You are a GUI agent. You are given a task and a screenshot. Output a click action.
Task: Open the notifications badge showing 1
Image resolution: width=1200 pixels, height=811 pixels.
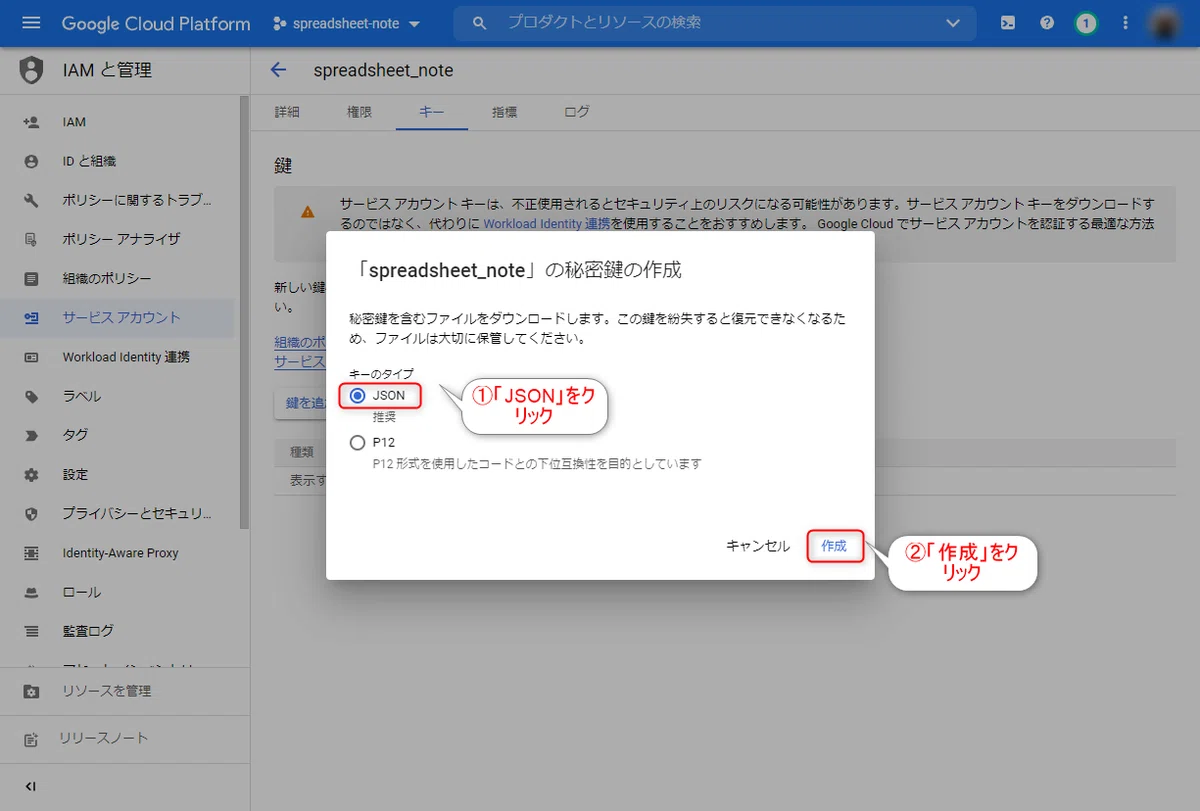pos(1086,23)
